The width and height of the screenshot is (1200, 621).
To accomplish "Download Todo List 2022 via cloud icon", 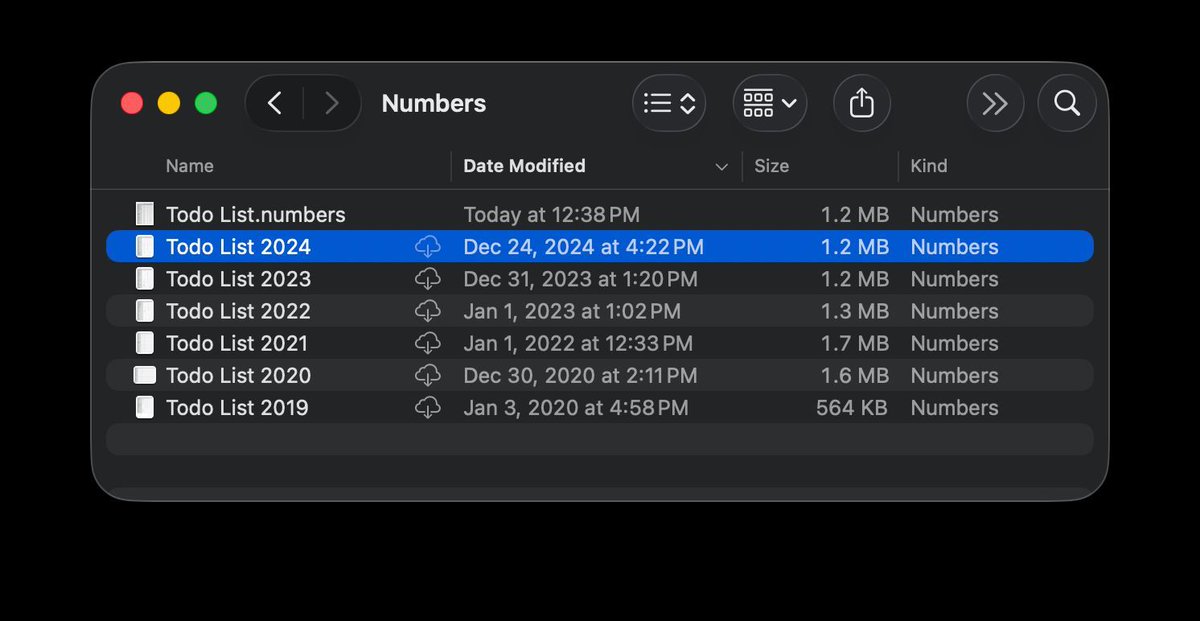I will 428,311.
